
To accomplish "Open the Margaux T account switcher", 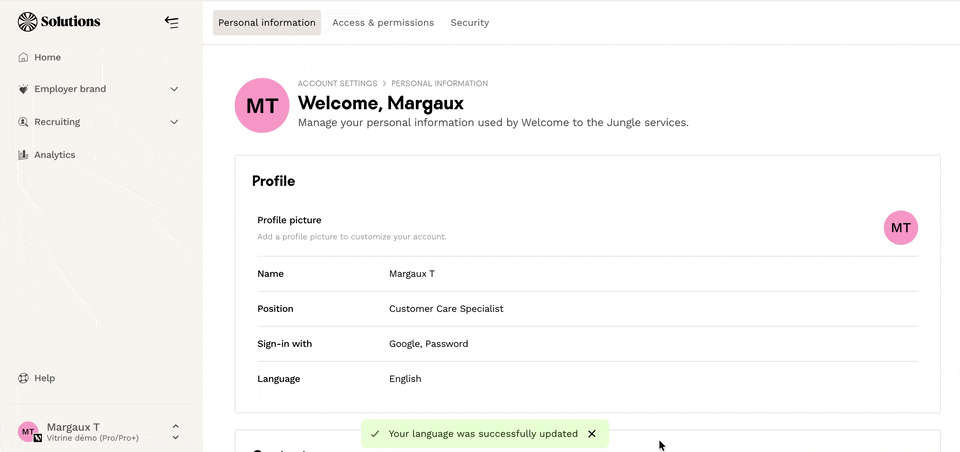I will point(176,431).
